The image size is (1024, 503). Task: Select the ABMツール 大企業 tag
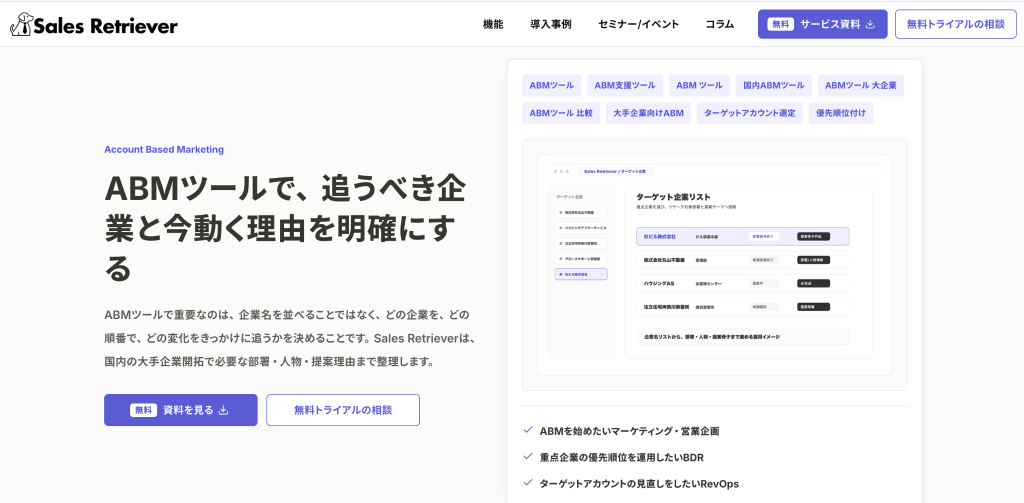[x=861, y=86]
